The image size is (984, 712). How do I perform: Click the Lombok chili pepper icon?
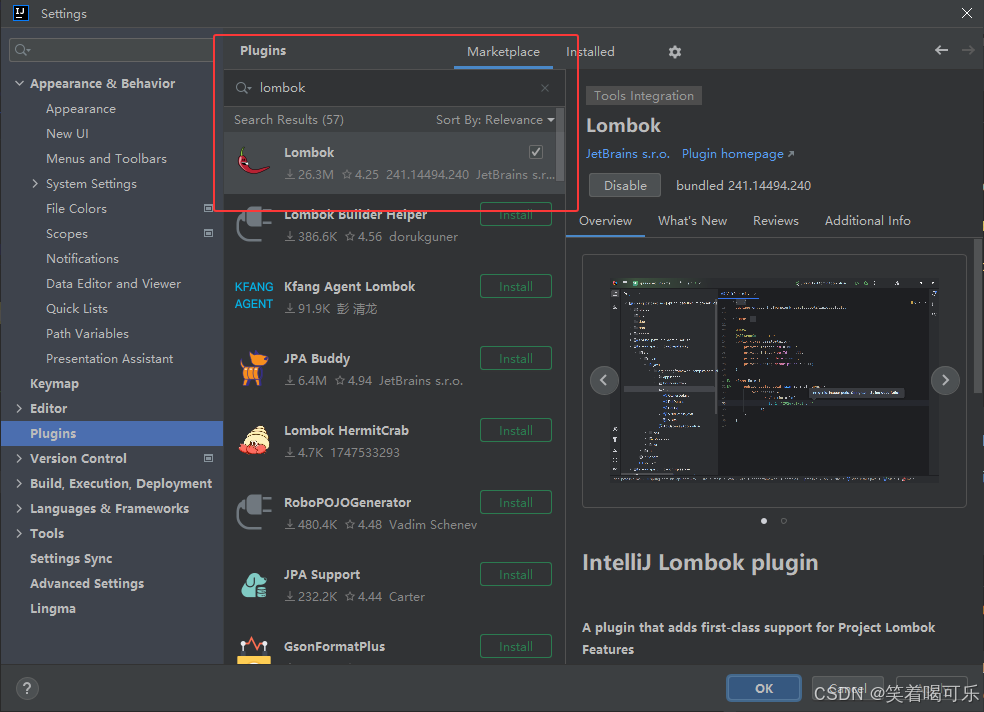254,161
